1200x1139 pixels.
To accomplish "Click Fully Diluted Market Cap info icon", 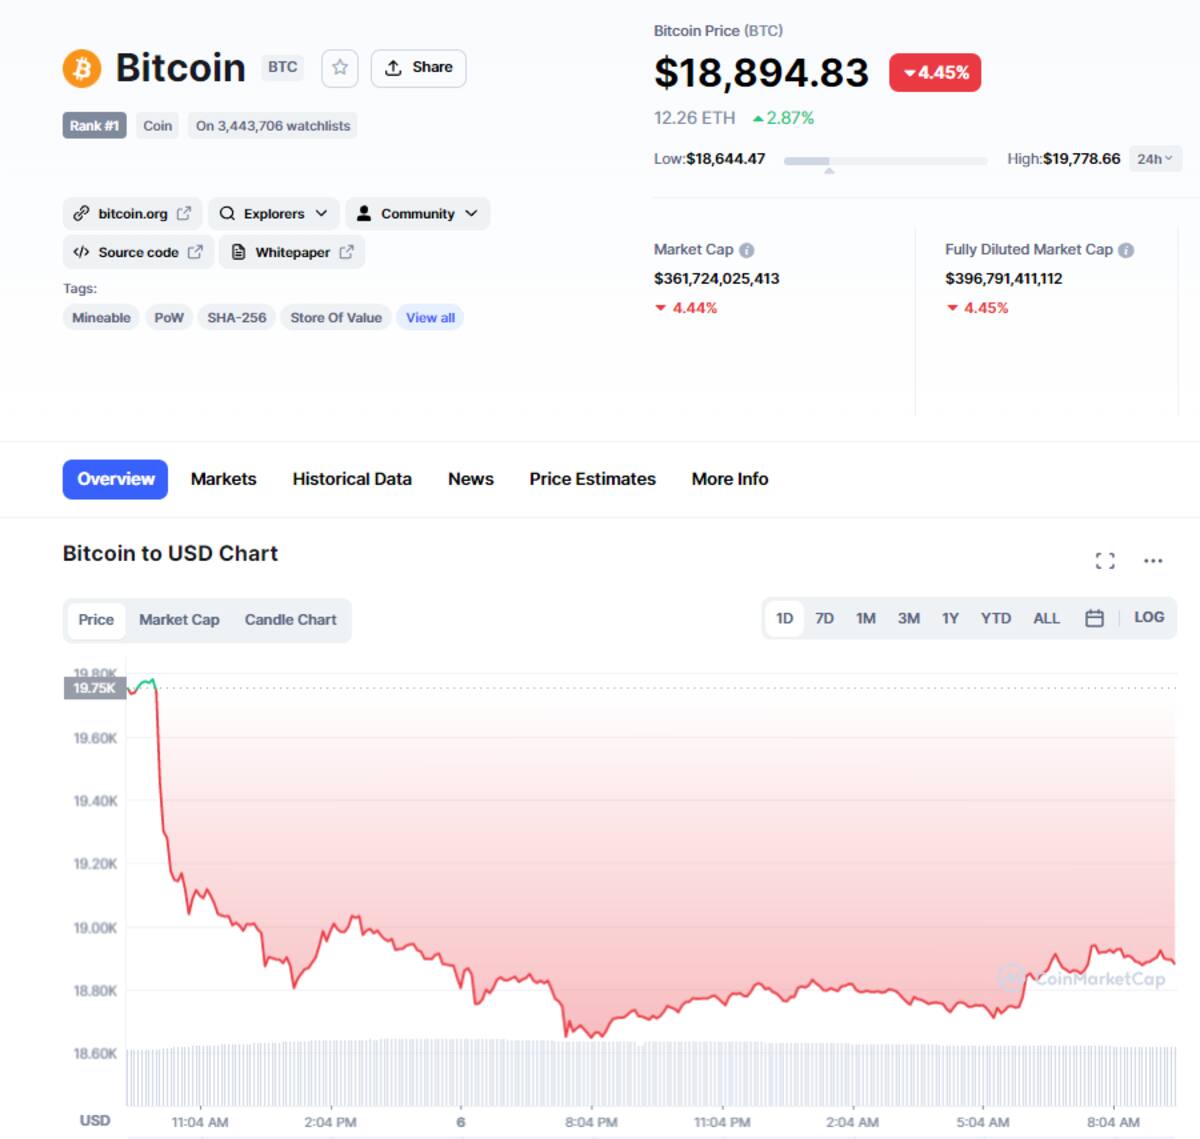I will [x=1126, y=250].
